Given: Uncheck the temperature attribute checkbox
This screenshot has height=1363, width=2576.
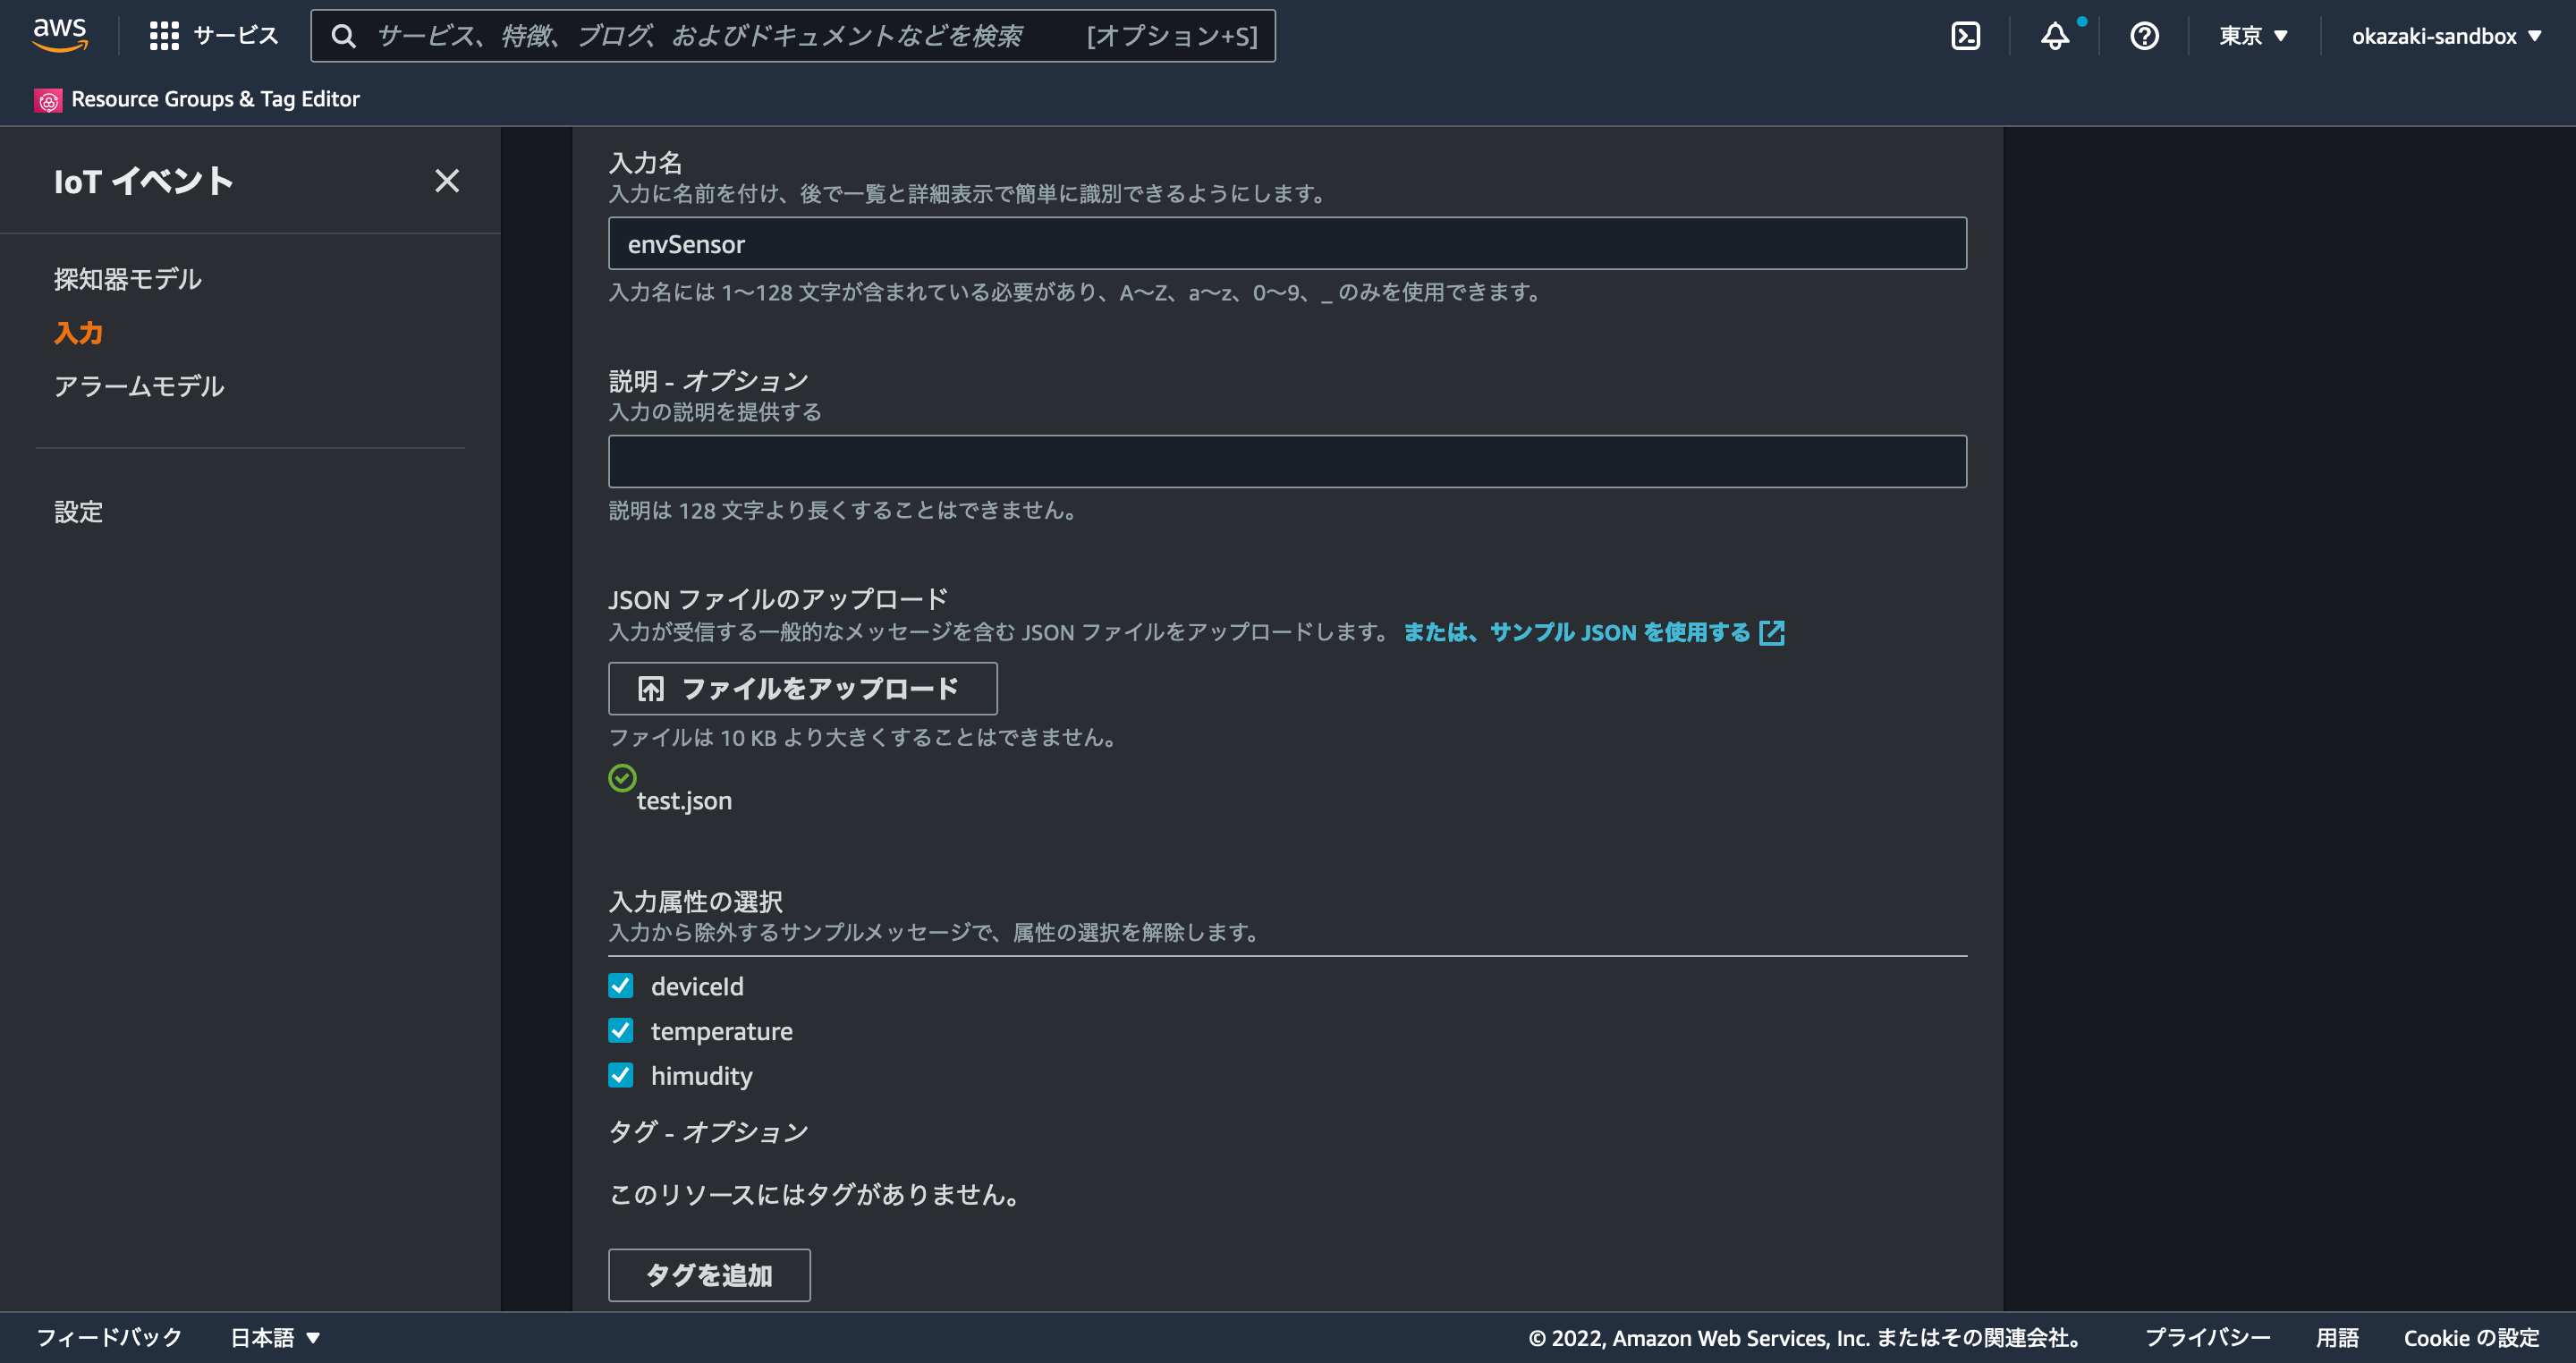Looking at the screenshot, I should (x=620, y=1030).
